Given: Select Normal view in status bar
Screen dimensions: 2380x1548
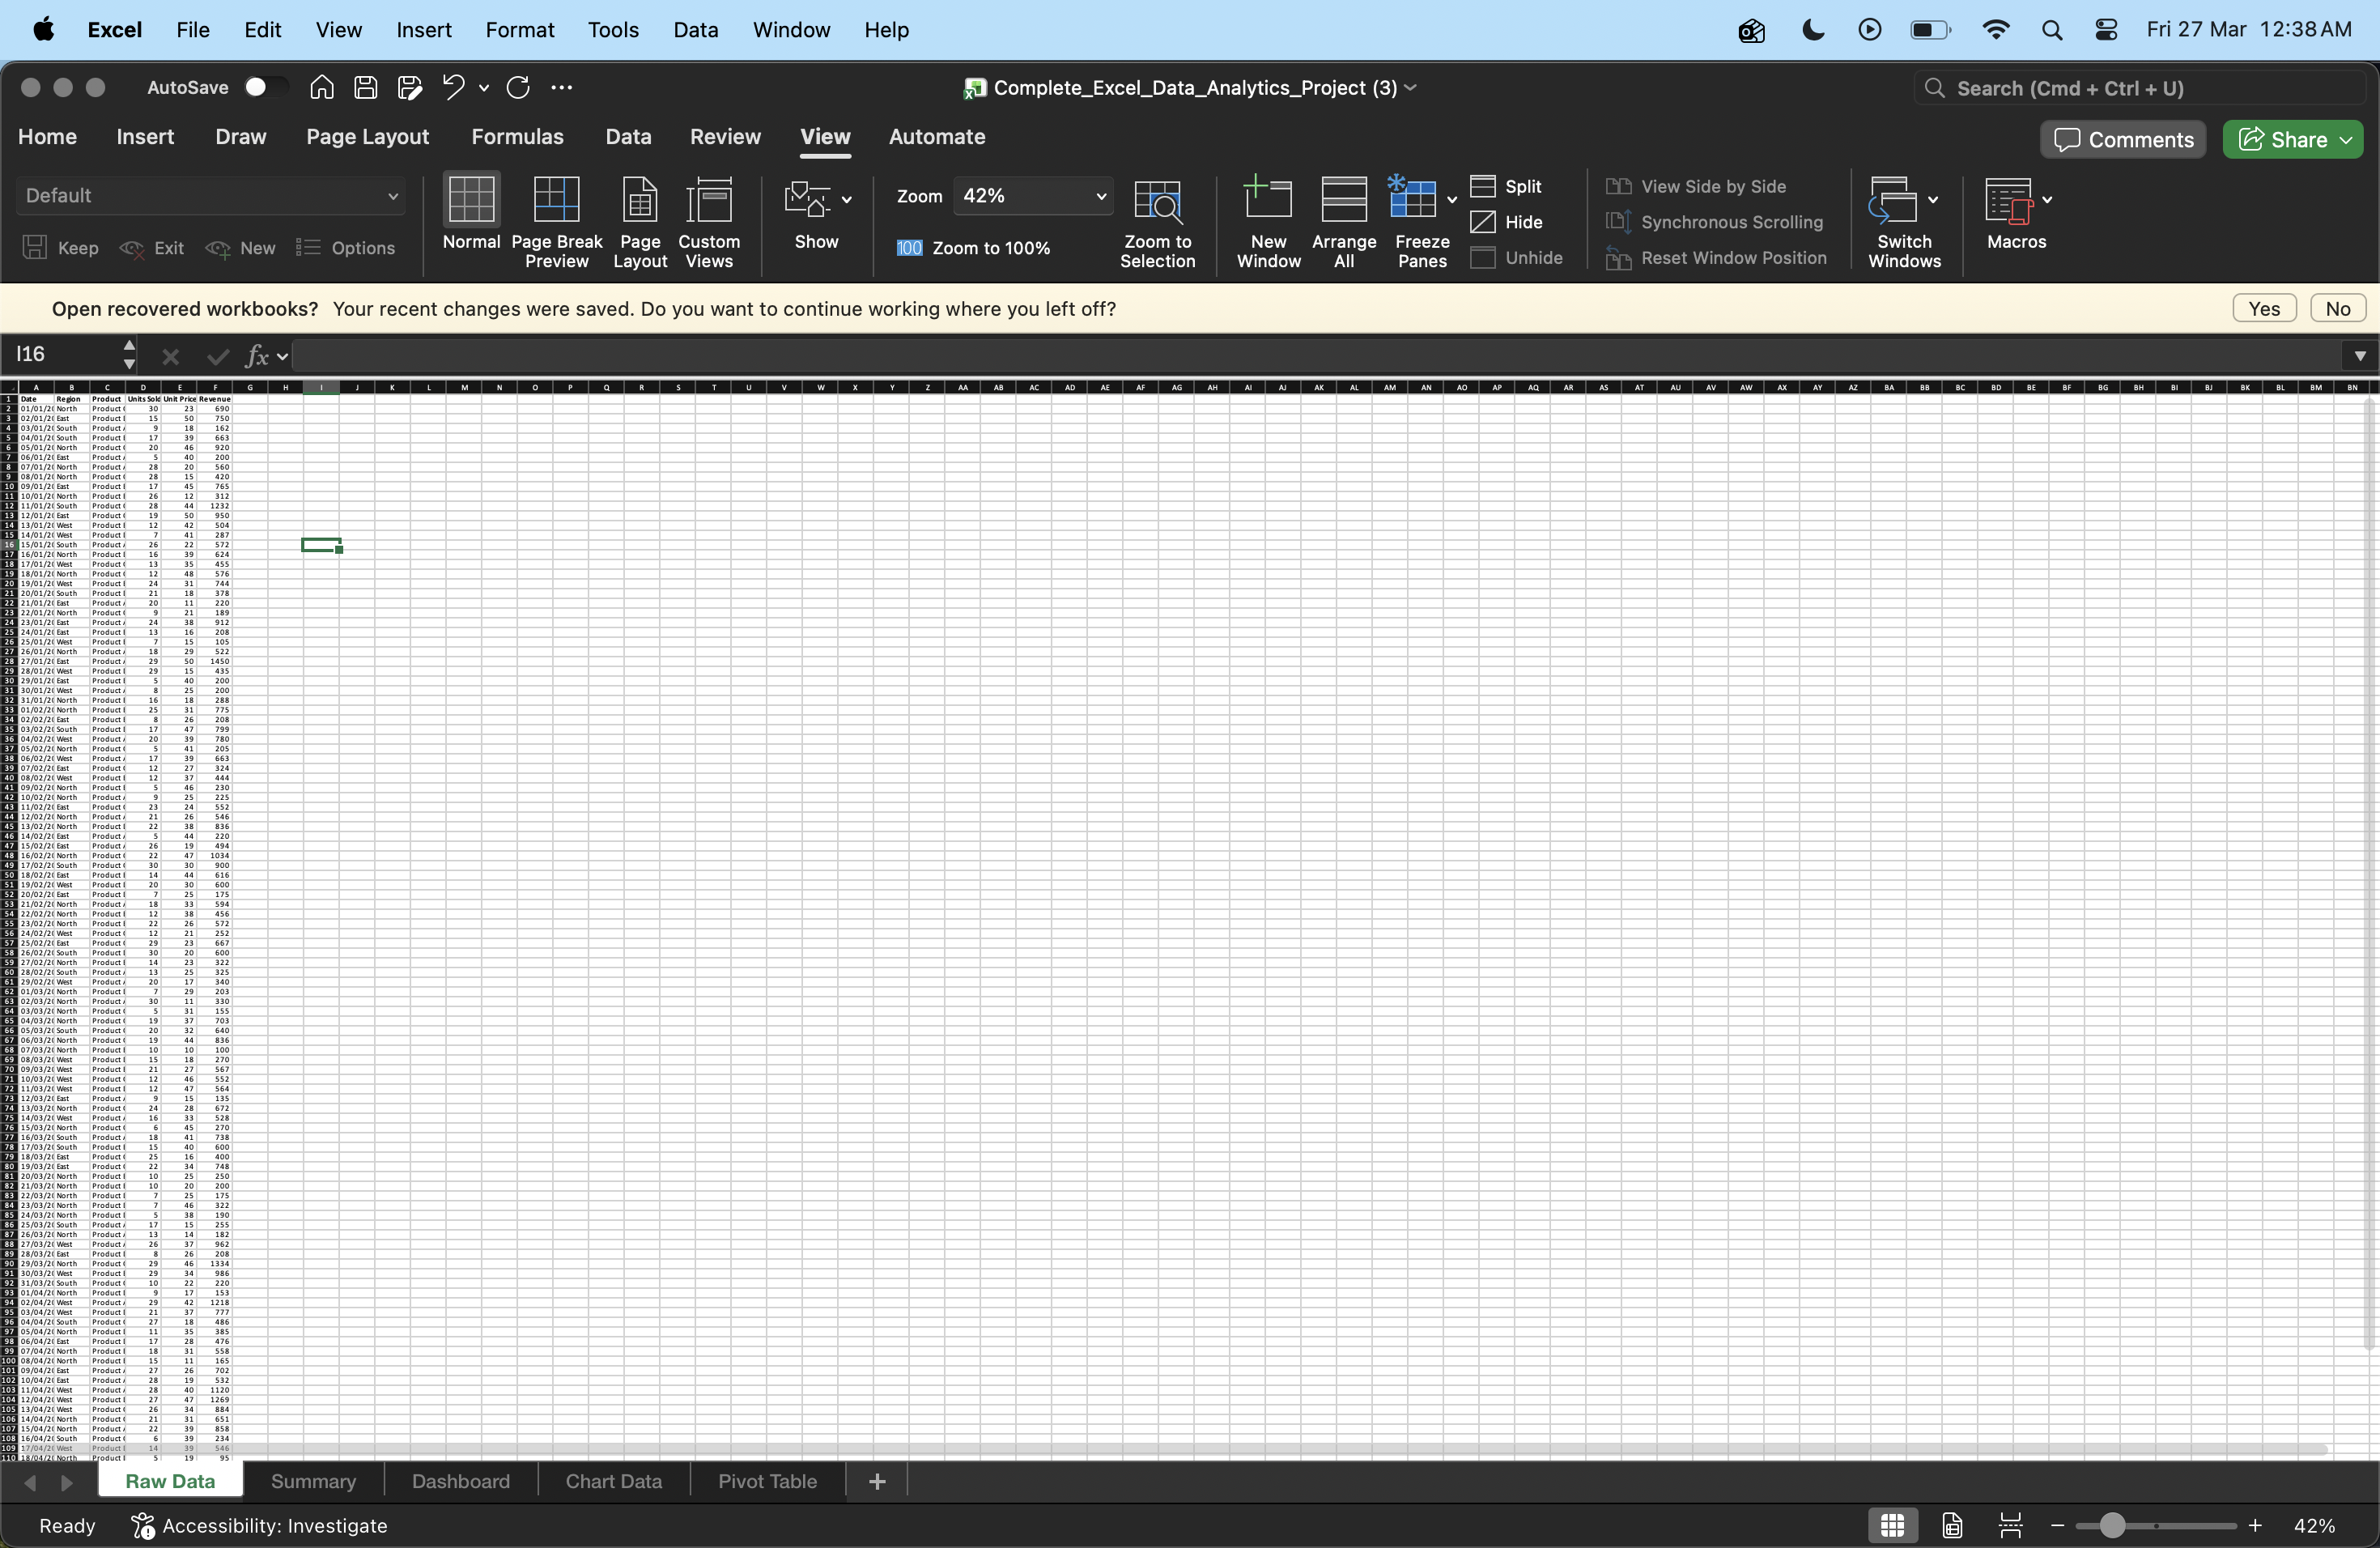Looking at the screenshot, I should 1892,1525.
